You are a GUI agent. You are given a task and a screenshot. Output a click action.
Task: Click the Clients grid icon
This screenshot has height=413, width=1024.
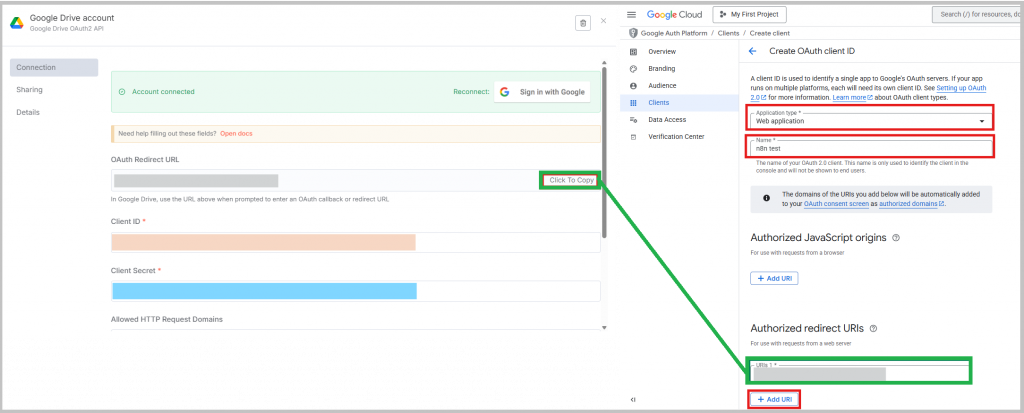633,103
